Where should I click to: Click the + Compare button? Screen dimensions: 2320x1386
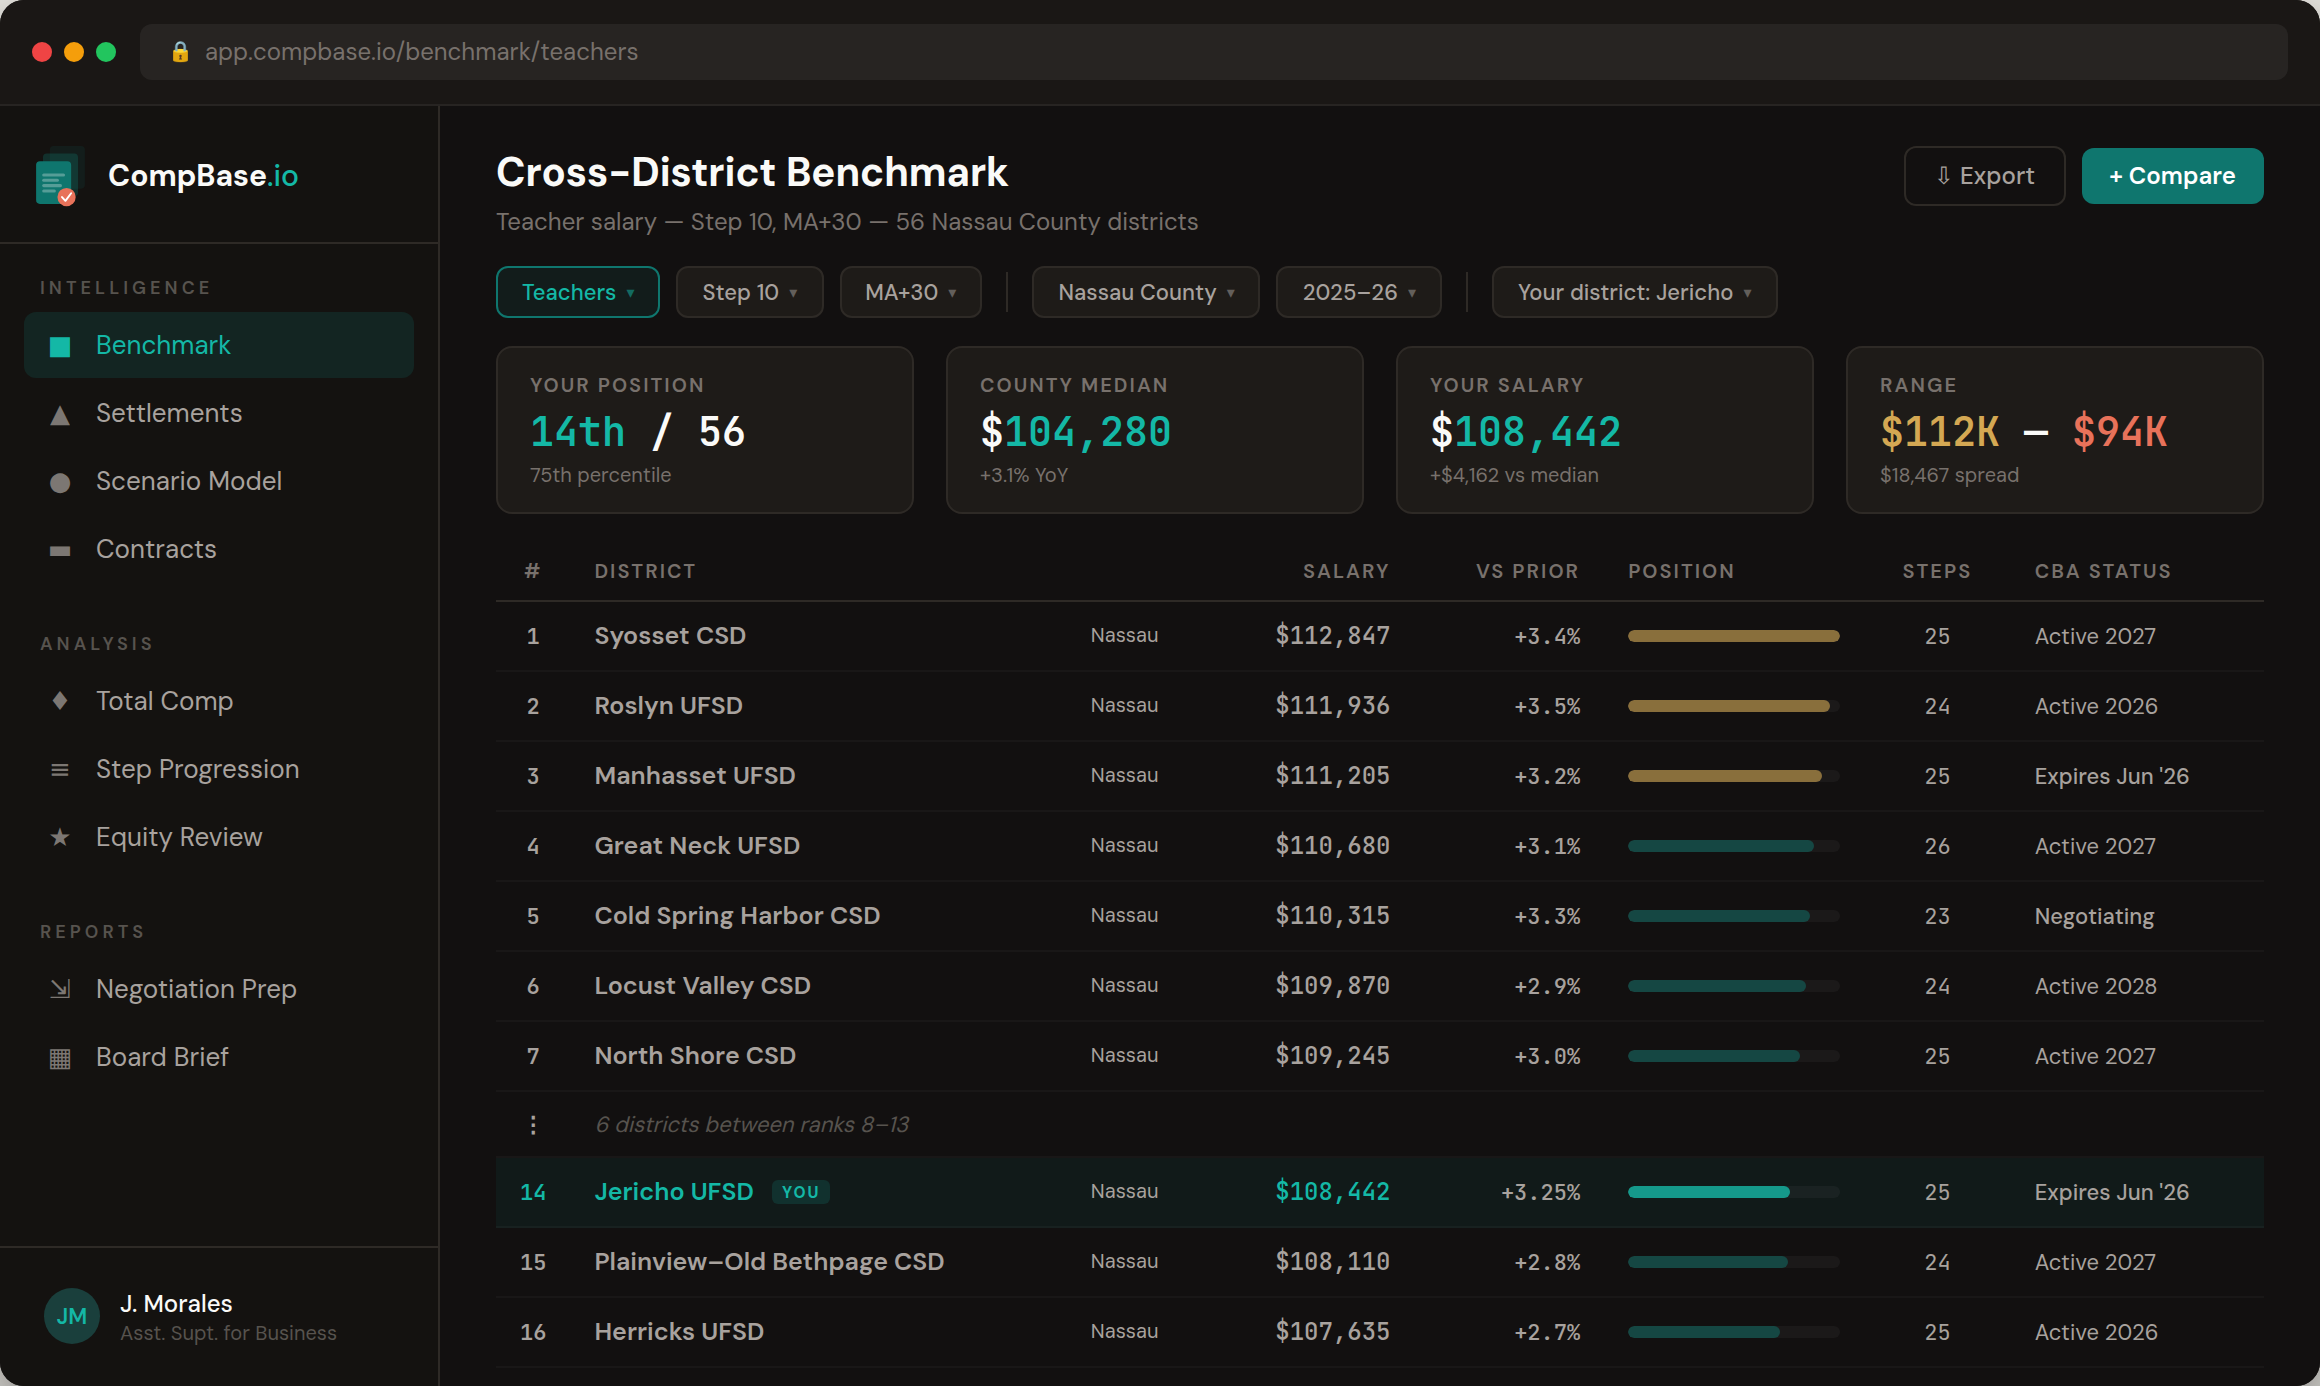(2172, 176)
